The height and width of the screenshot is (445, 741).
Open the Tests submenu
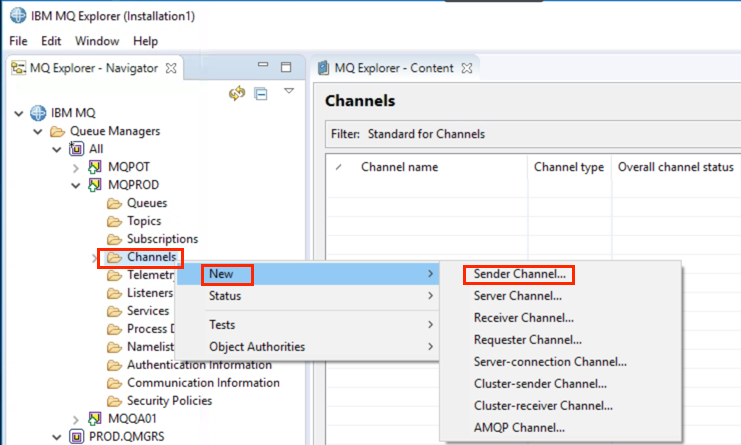point(308,325)
